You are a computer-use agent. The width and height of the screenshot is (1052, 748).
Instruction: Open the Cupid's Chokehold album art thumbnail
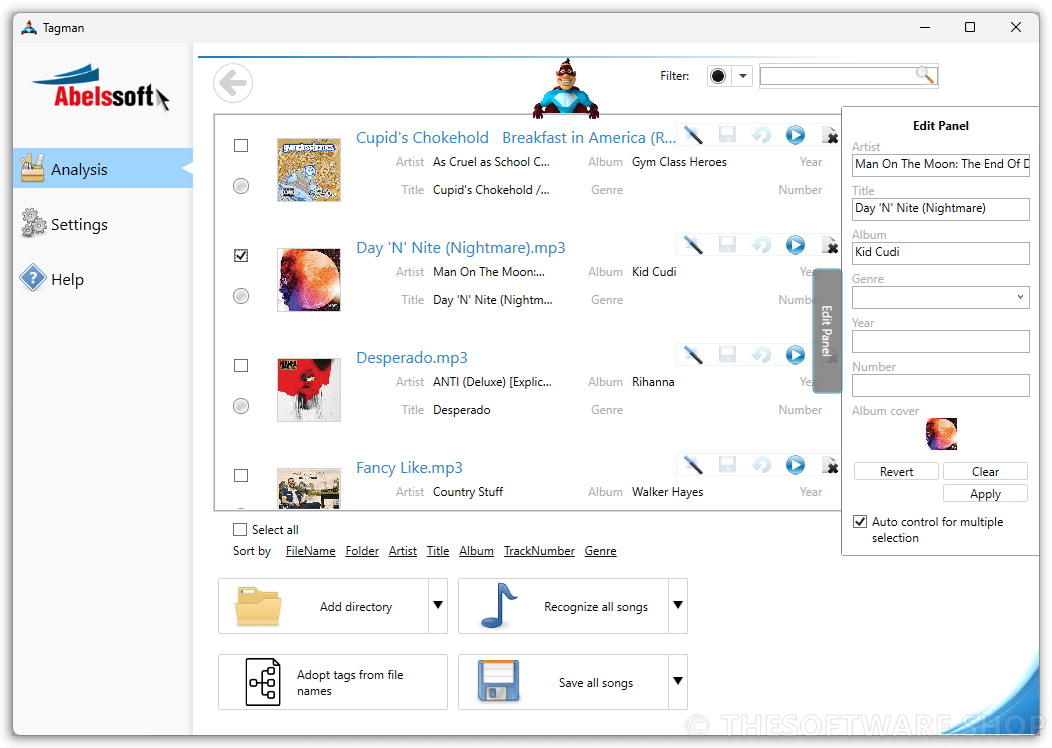(309, 170)
